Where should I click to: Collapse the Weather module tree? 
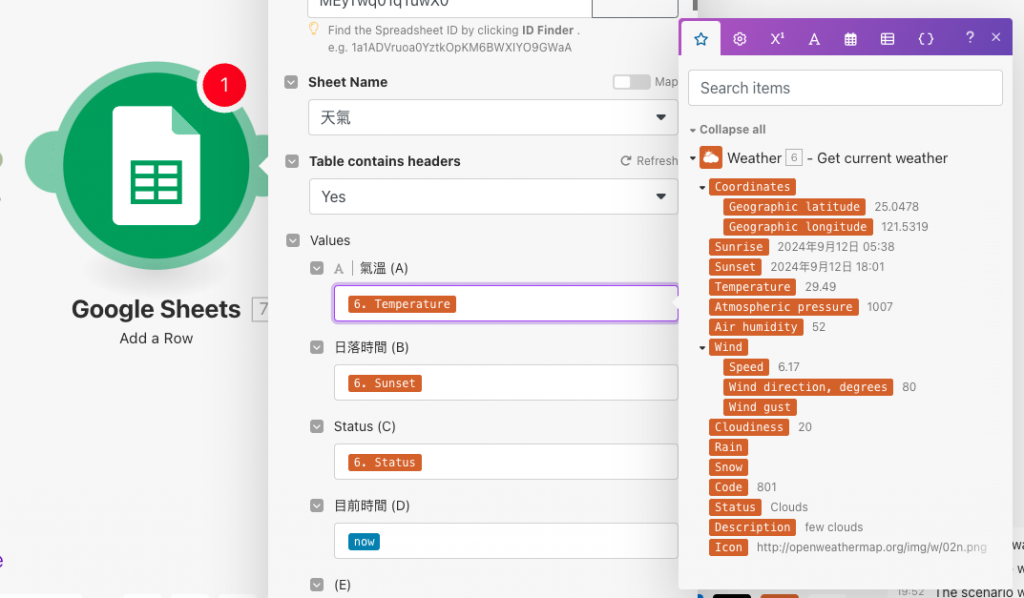(x=693, y=158)
